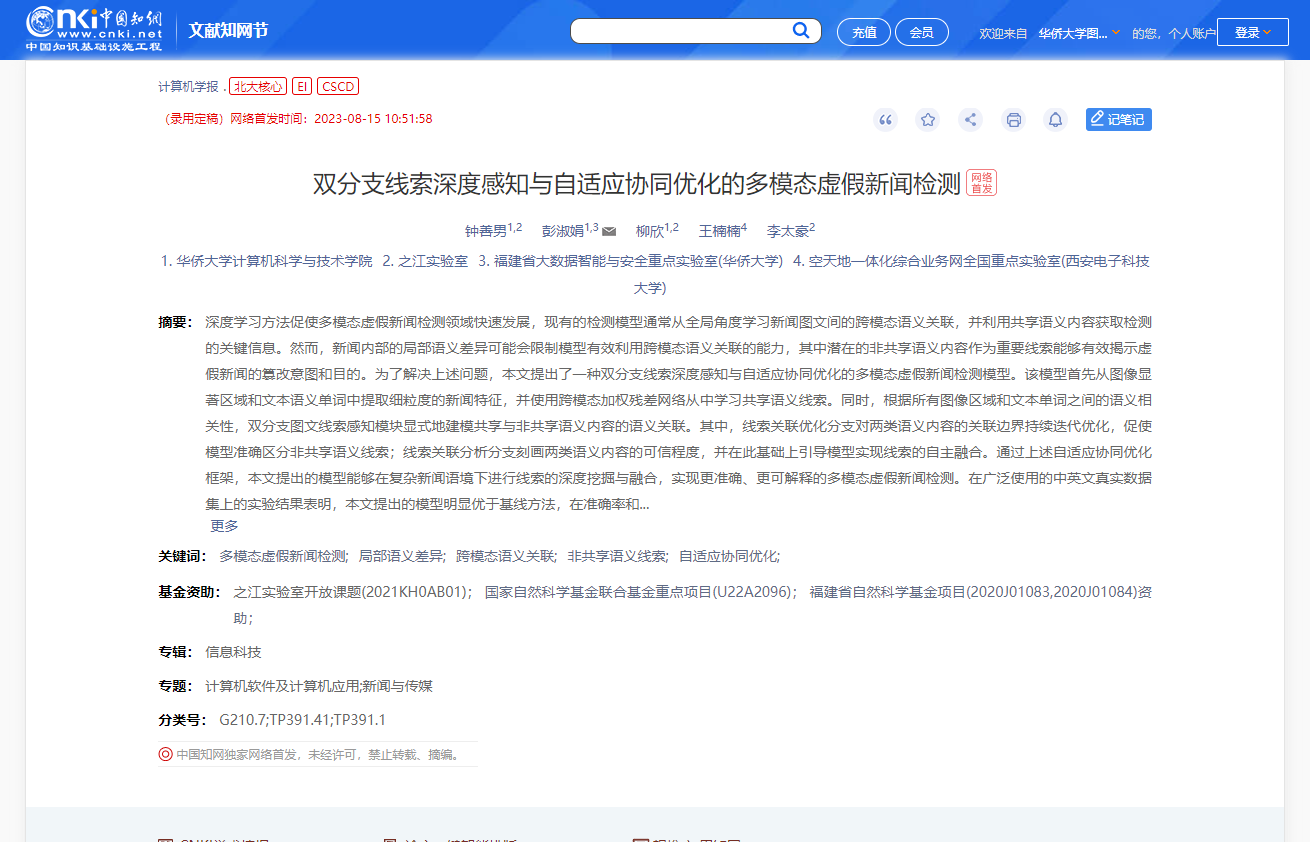This screenshot has width=1310, height=842.
Task: Focus the header search input field
Action: tap(681, 31)
